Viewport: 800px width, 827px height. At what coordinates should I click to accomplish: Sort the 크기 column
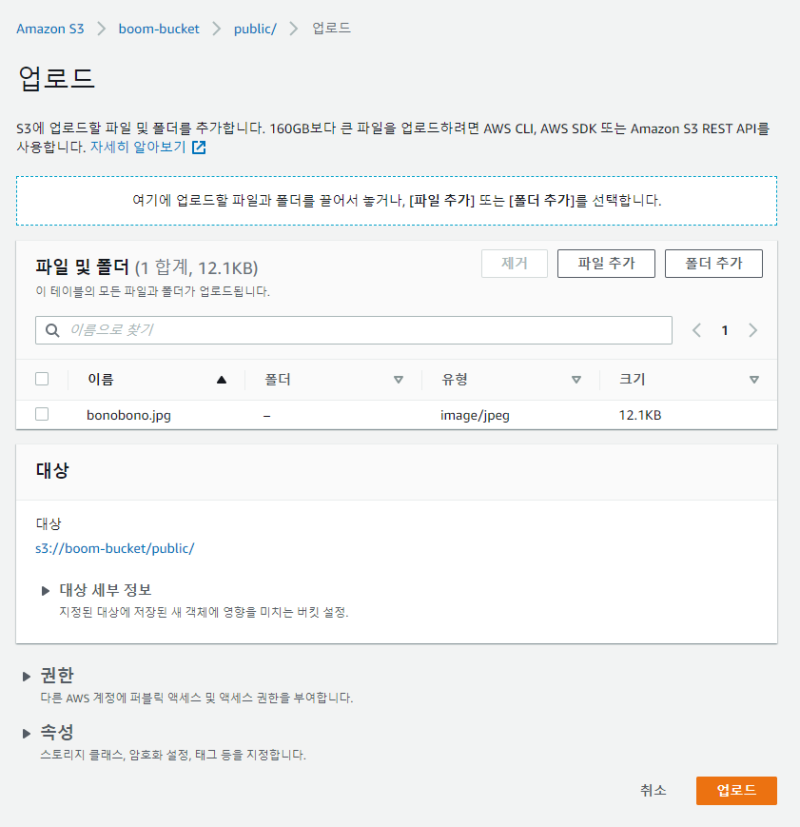[x=754, y=380]
